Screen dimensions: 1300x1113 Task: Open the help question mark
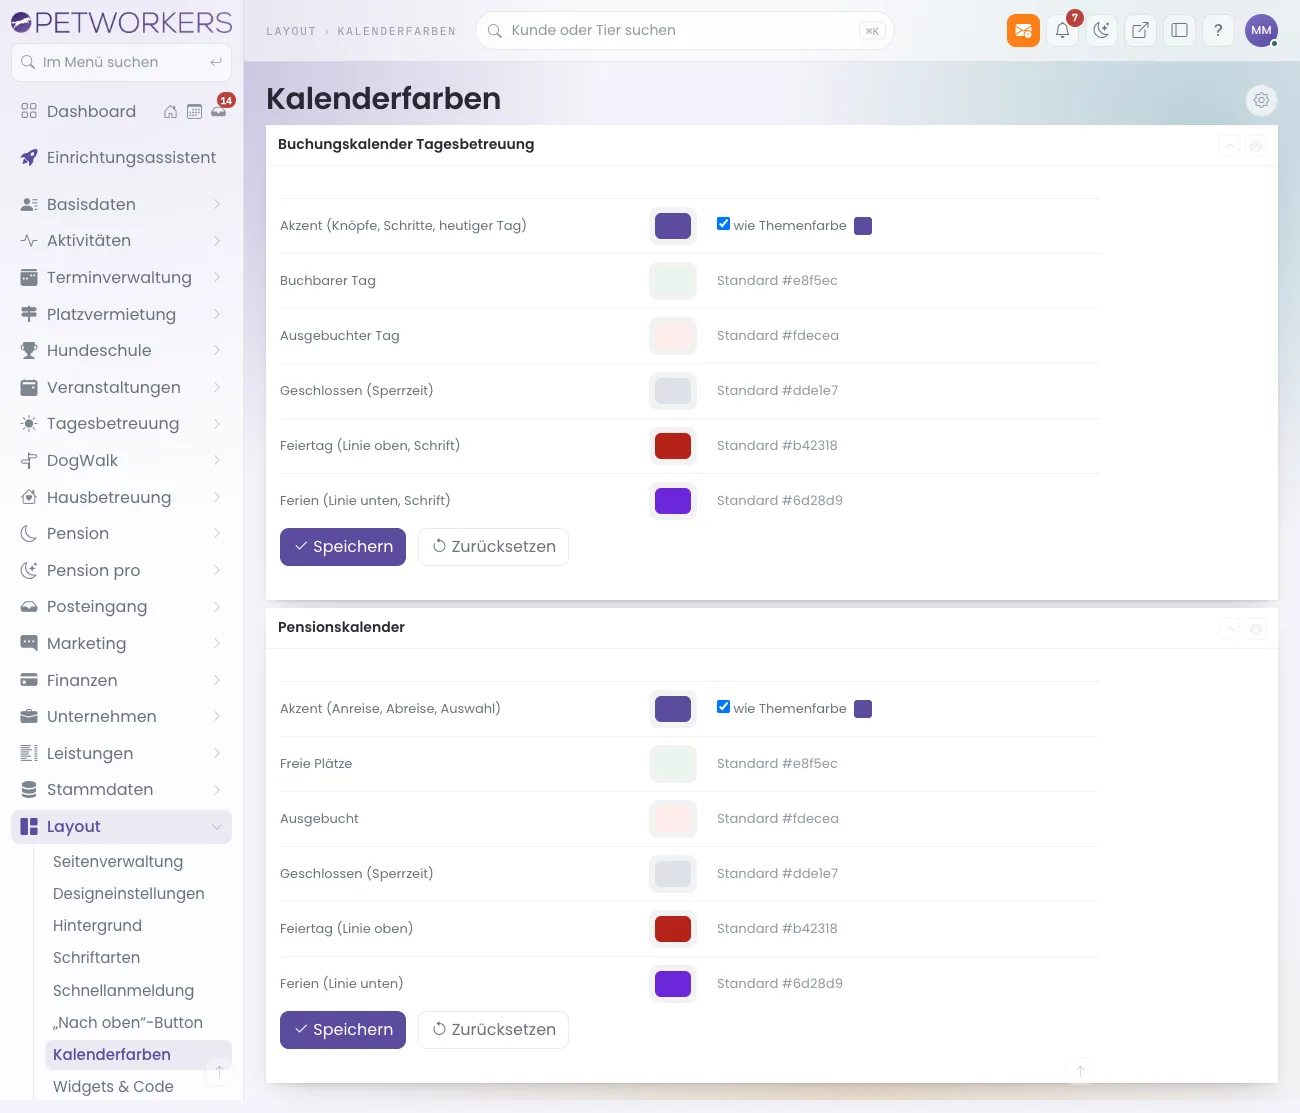pos(1218,30)
